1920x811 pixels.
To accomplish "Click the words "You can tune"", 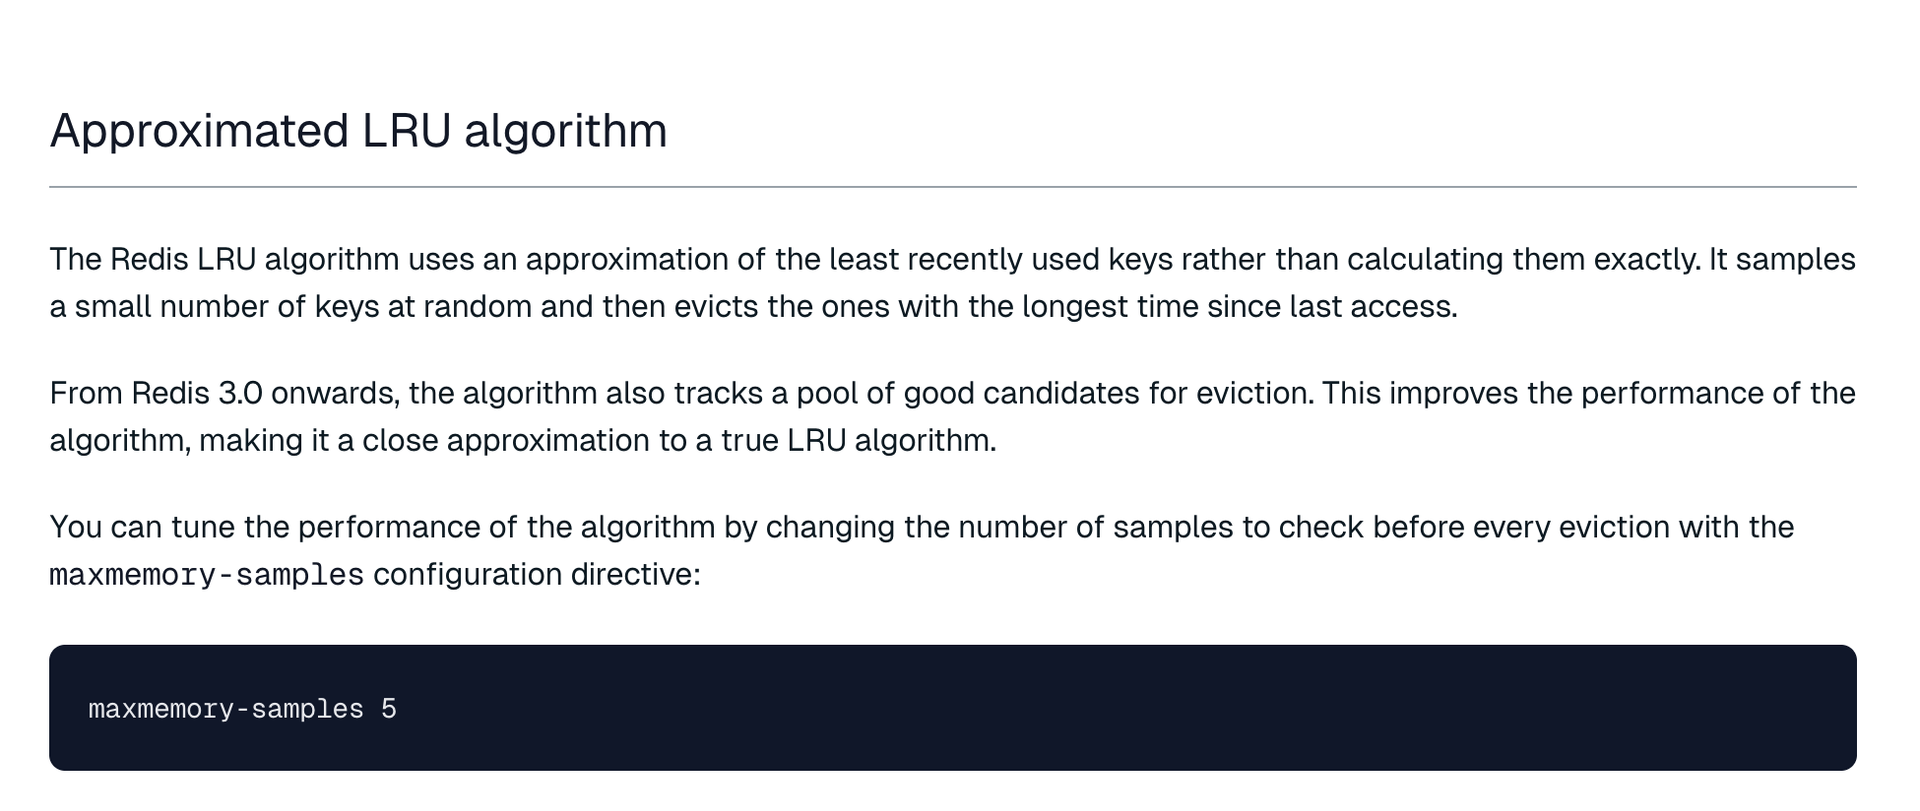I will pyautogui.click(x=140, y=527).
